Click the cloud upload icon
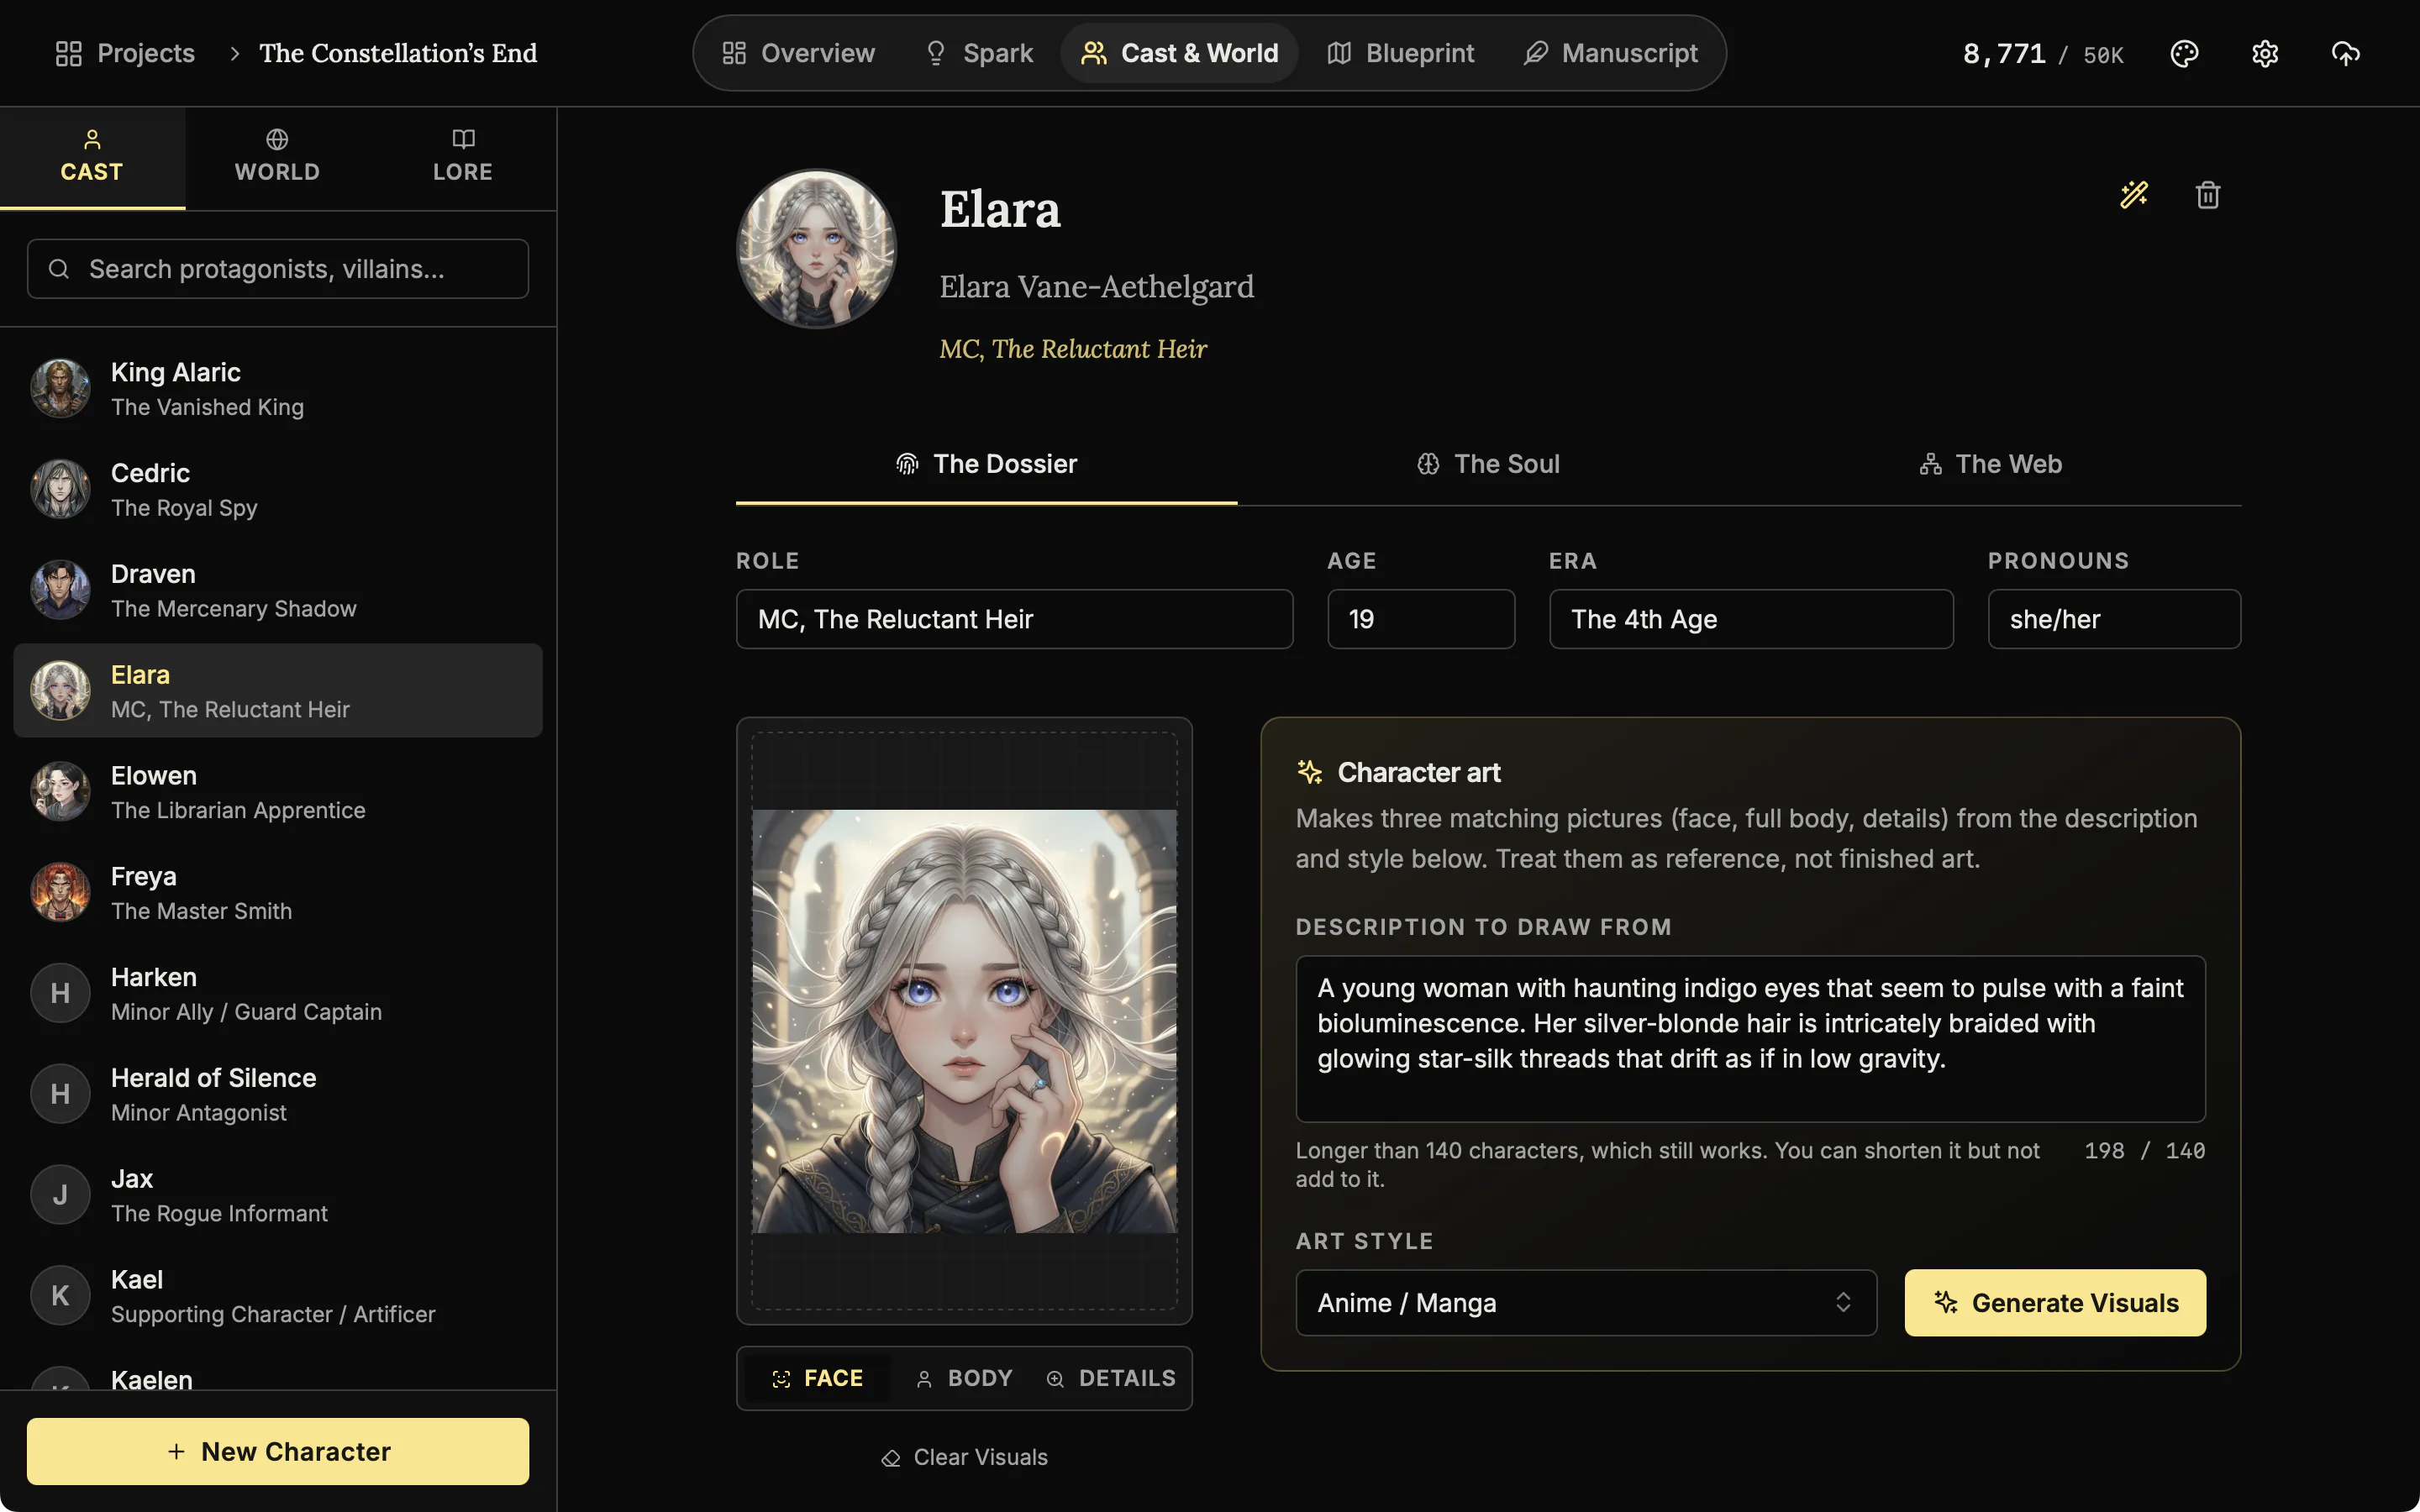The height and width of the screenshot is (1512, 2420). pos(2345,53)
